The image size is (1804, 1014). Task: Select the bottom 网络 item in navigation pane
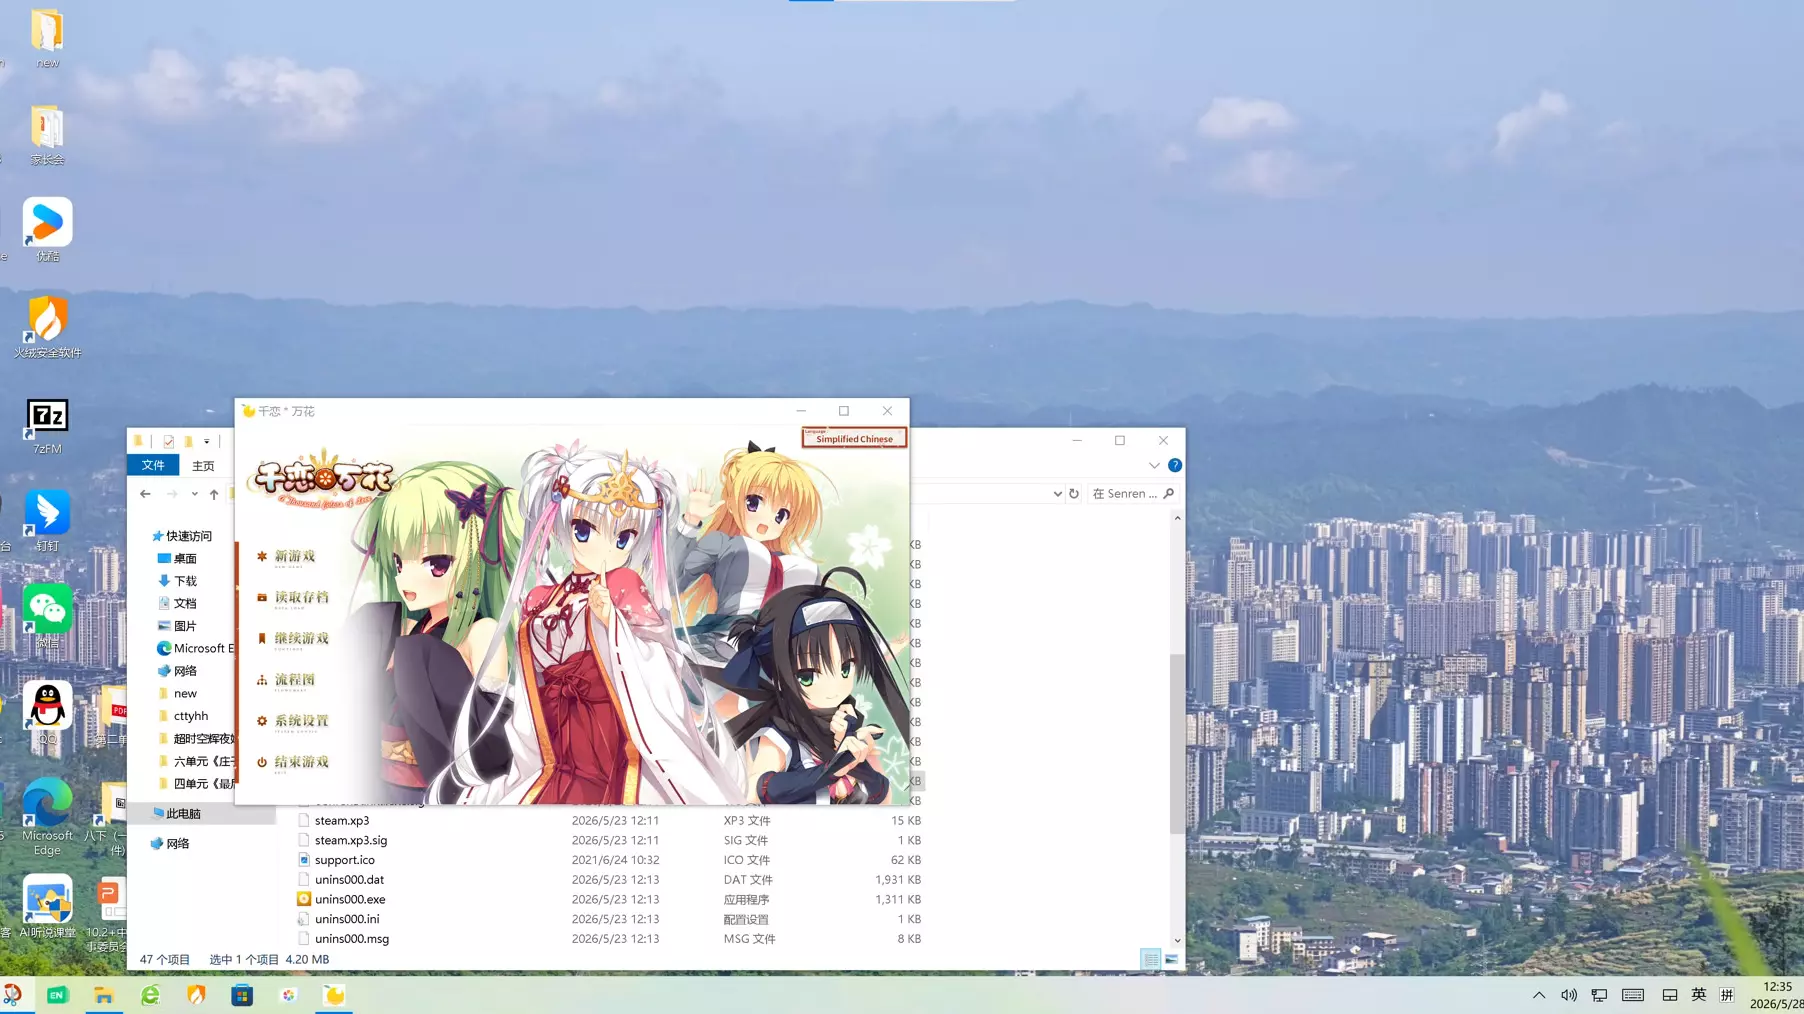coord(170,844)
